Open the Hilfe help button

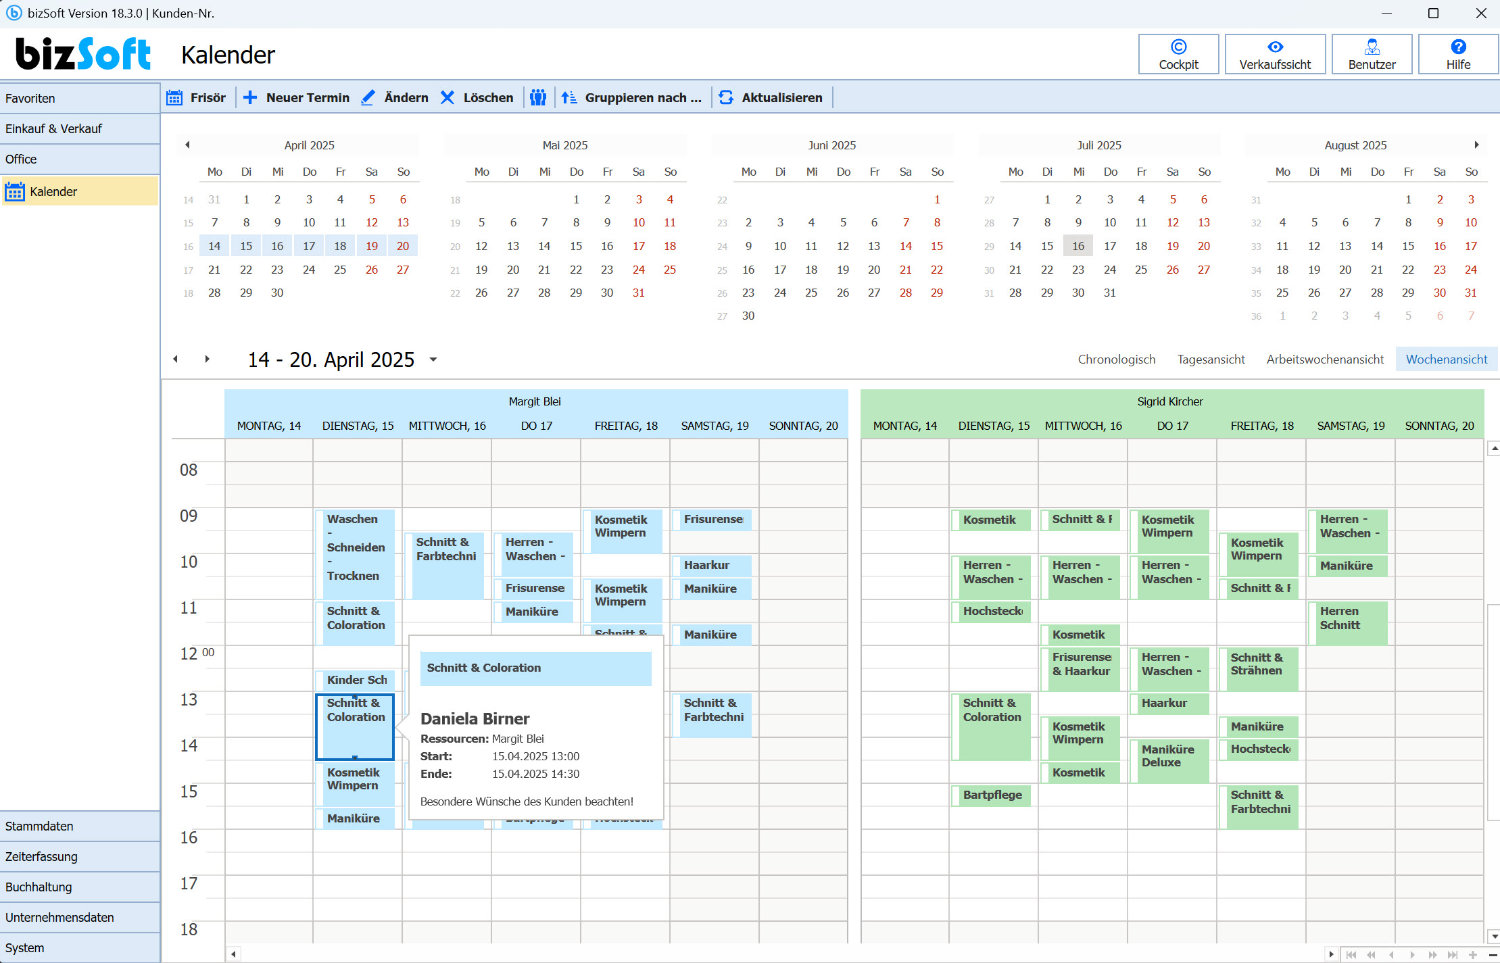pos(1457,54)
